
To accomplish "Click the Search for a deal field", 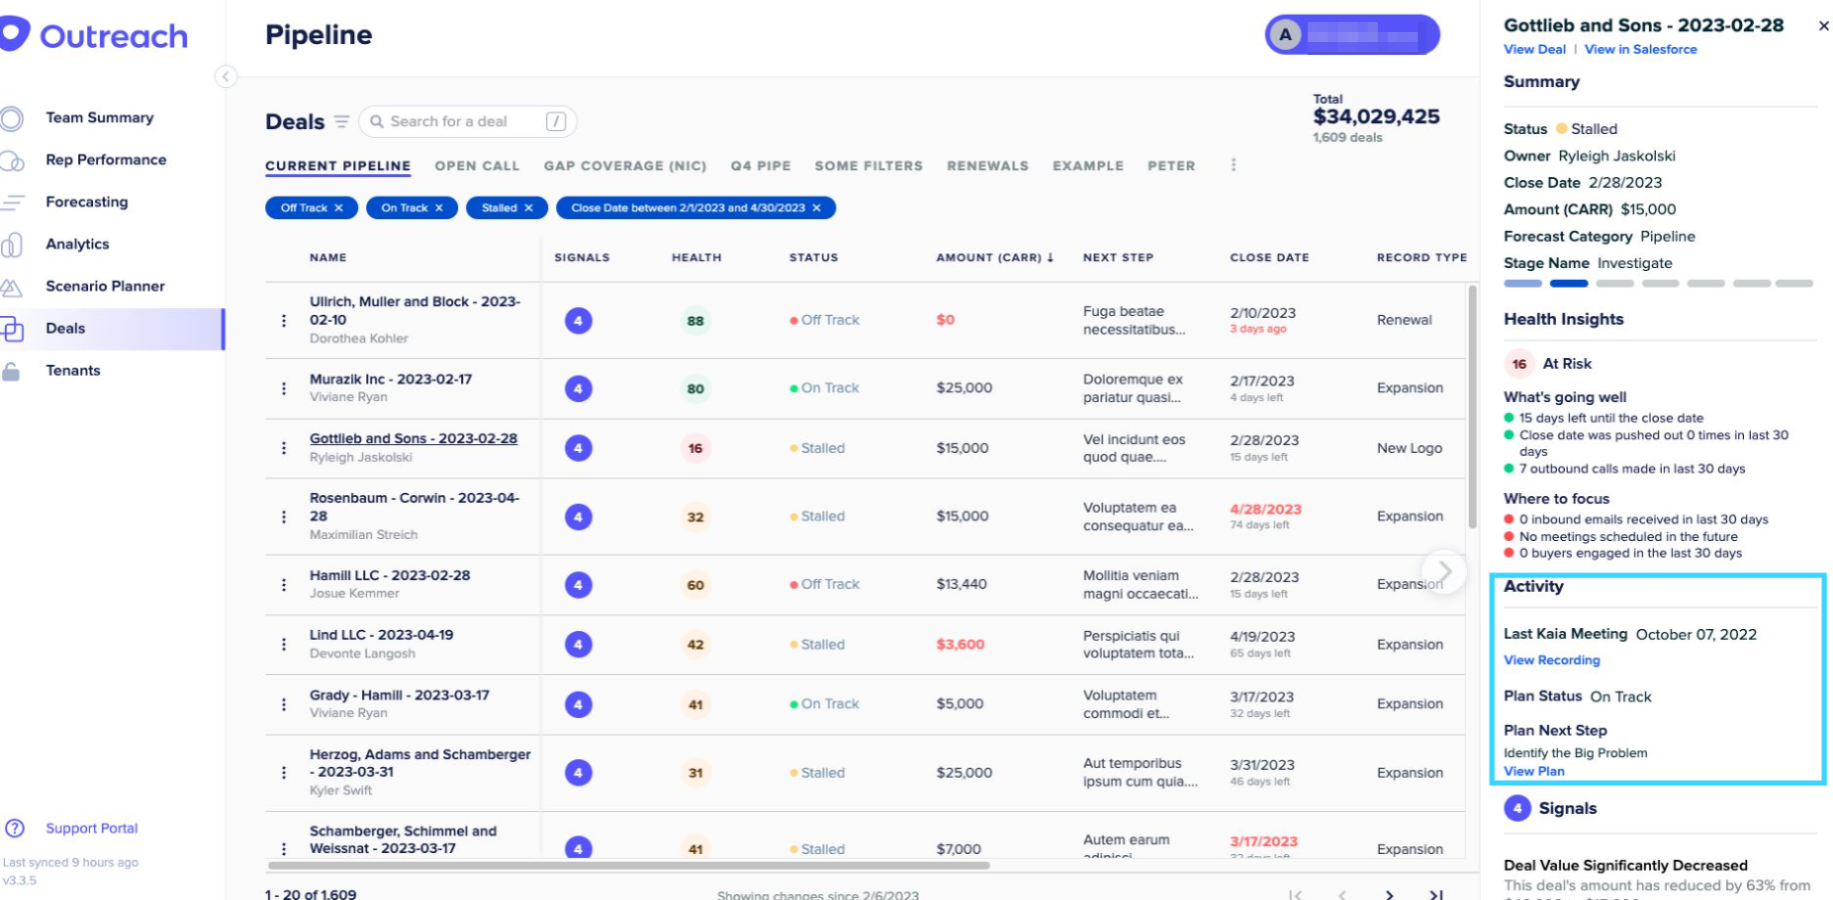I will point(467,121).
